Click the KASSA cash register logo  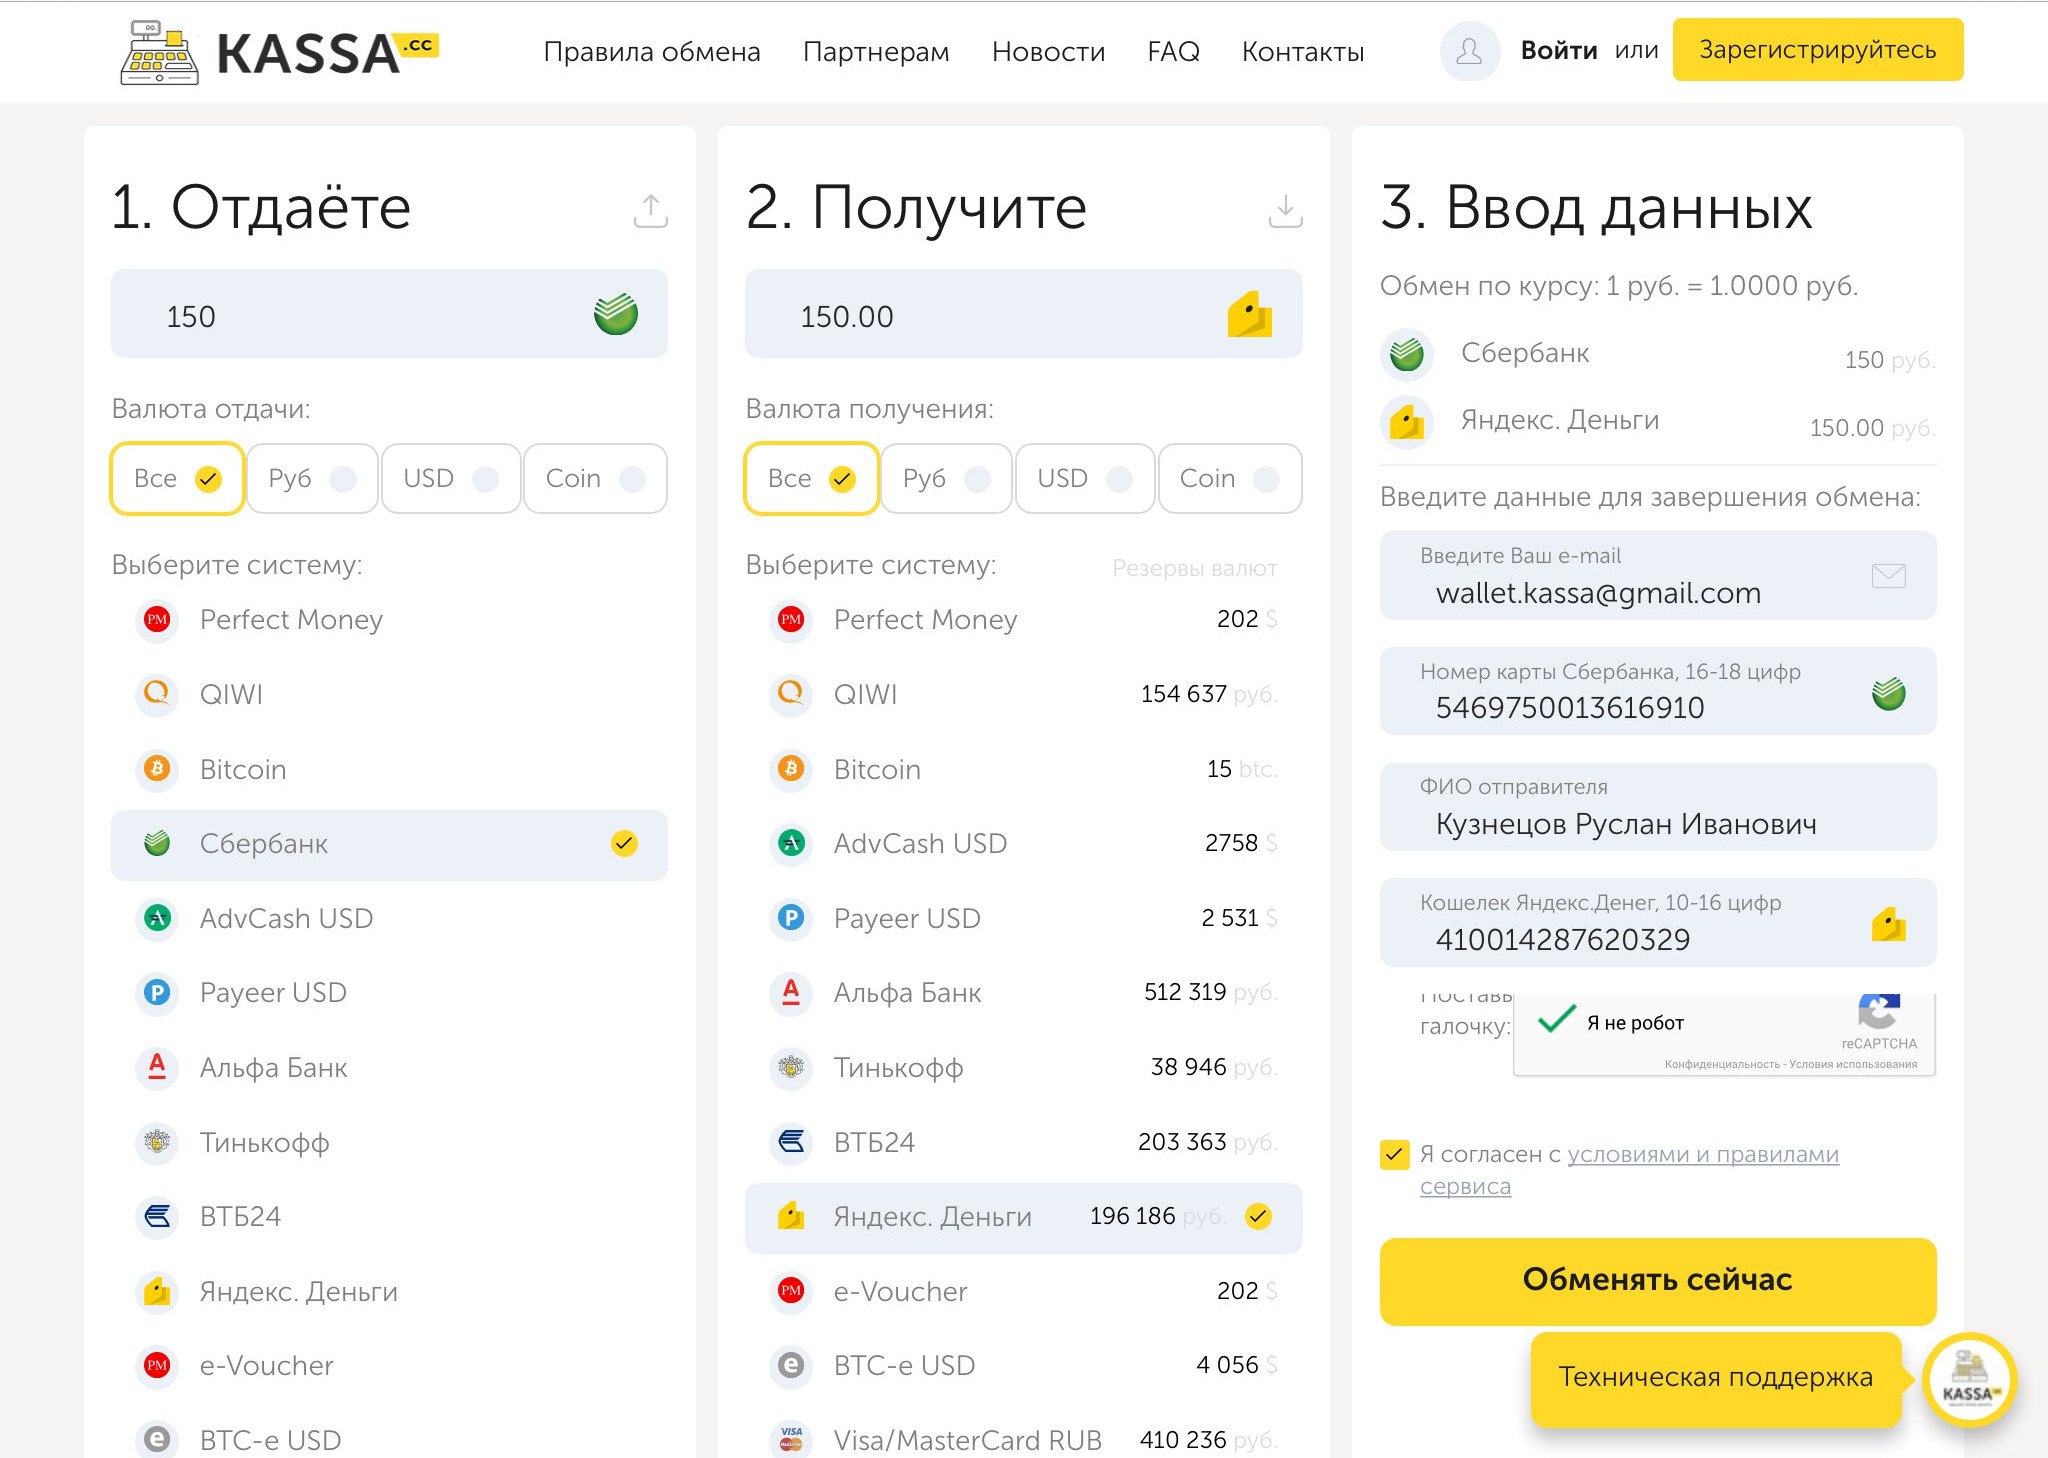click(x=279, y=52)
